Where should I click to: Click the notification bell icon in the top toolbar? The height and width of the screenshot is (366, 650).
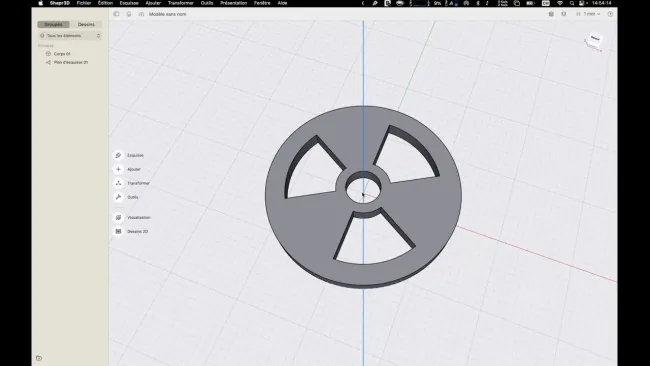pyautogui.click(x=129, y=14)
